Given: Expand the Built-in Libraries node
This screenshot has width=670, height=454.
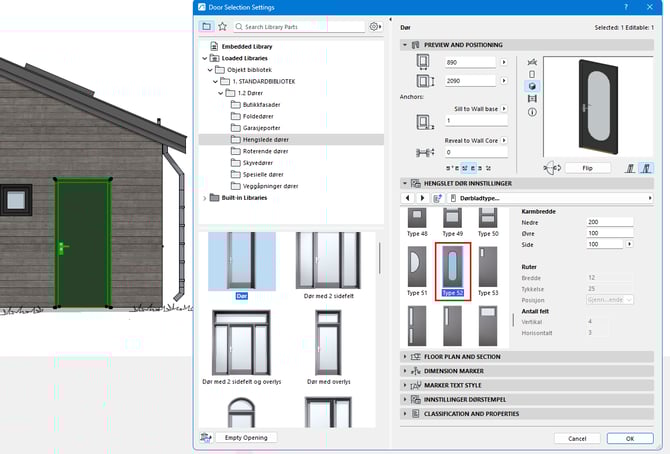Looking at the screenshot, I should [x=204, y=198].
